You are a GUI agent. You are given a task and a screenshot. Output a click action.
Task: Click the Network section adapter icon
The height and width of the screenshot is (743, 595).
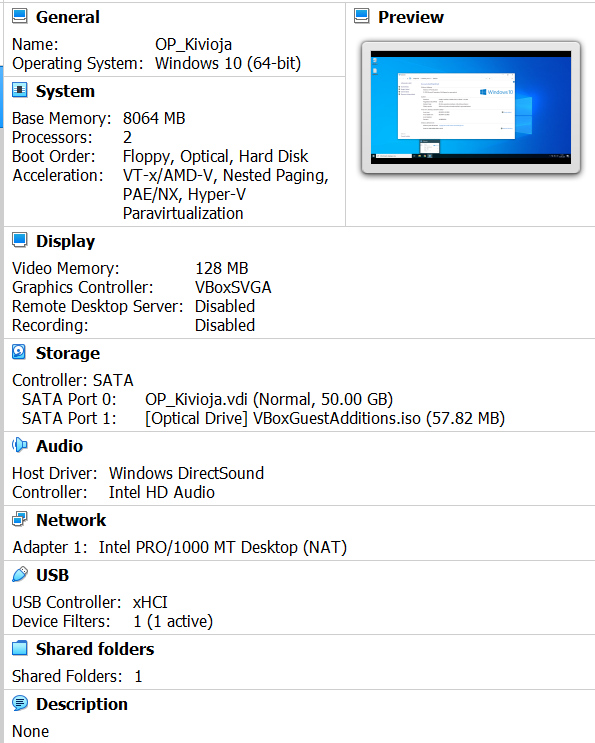click(x=19, y=519)
